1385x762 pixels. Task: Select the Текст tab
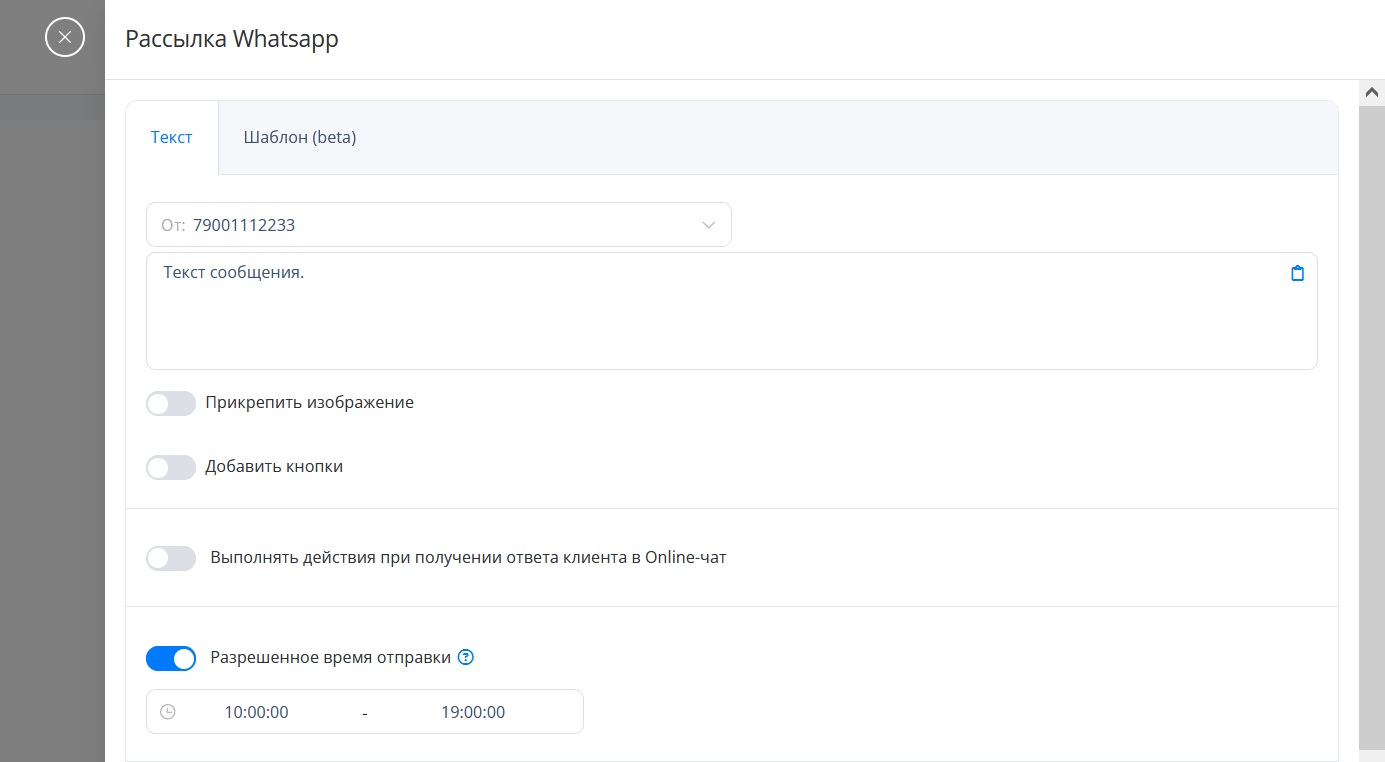coord(172,137)
